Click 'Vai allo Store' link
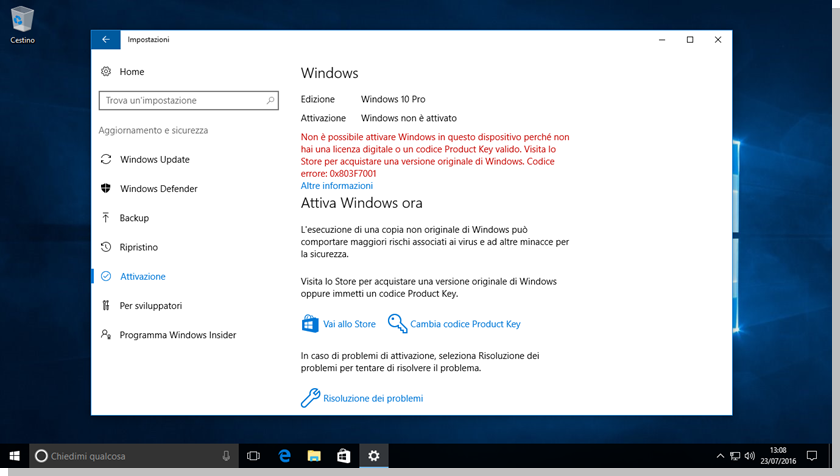Image resolution: width=840 pixels, height=476 pixels. tap(349, 324)
